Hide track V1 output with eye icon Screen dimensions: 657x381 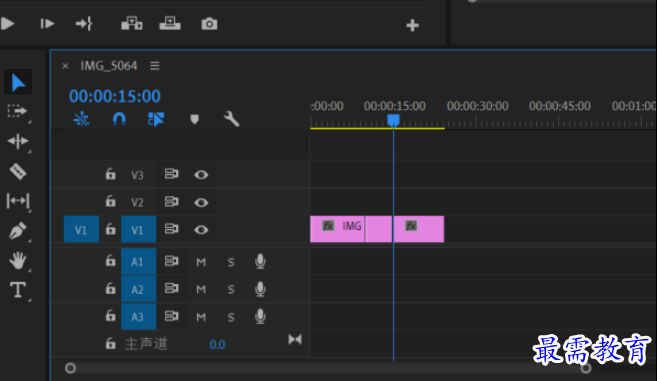pyautogui.click(x=201, y=230)
